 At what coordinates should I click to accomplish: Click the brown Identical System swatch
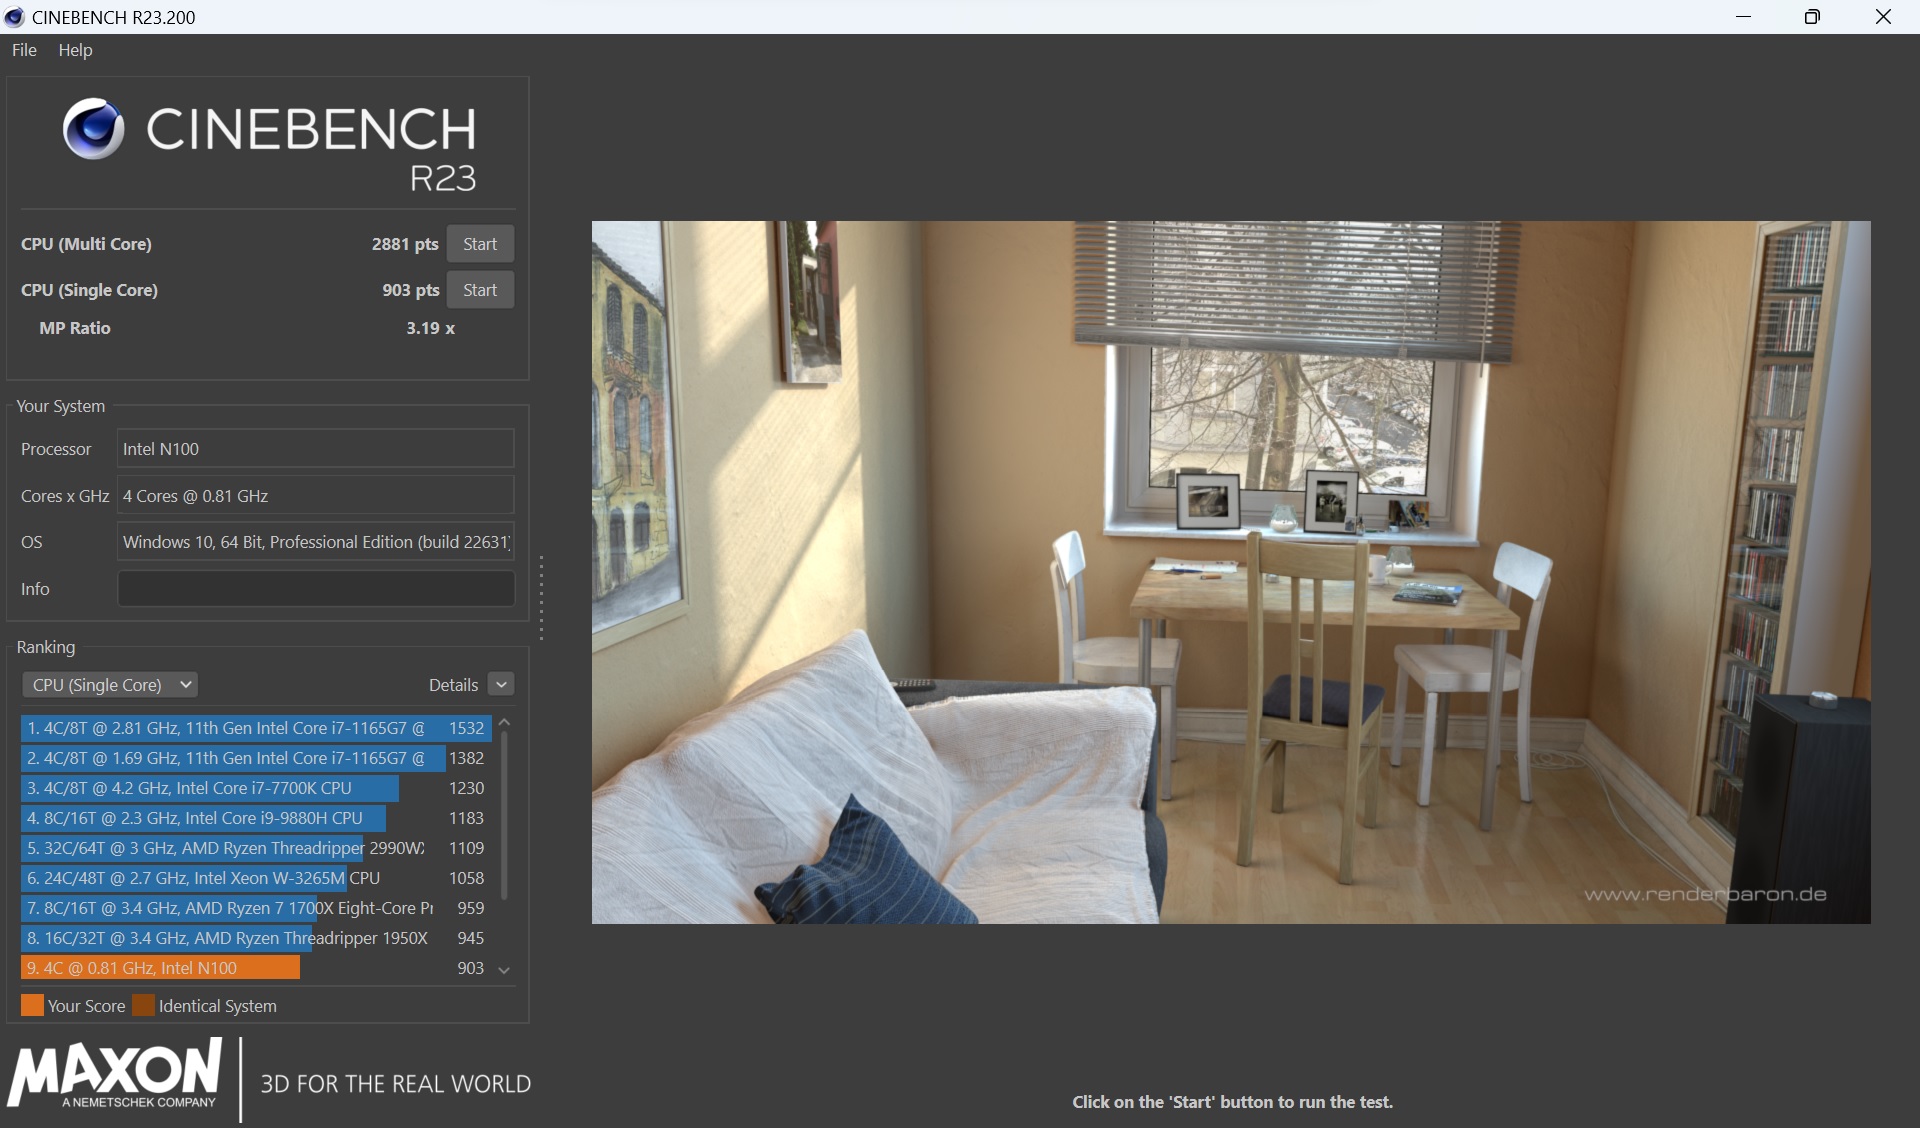144,1005
